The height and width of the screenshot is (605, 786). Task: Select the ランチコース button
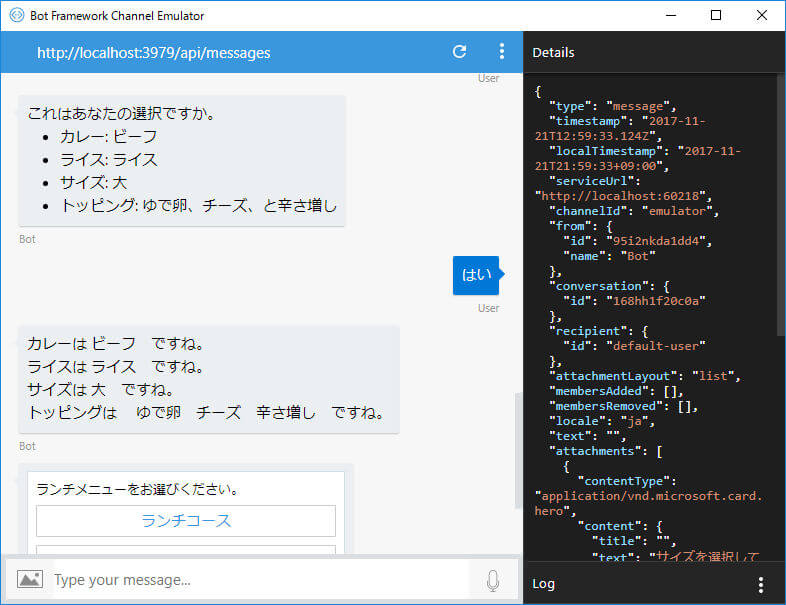pyautogui.click(x=186, y=521)
